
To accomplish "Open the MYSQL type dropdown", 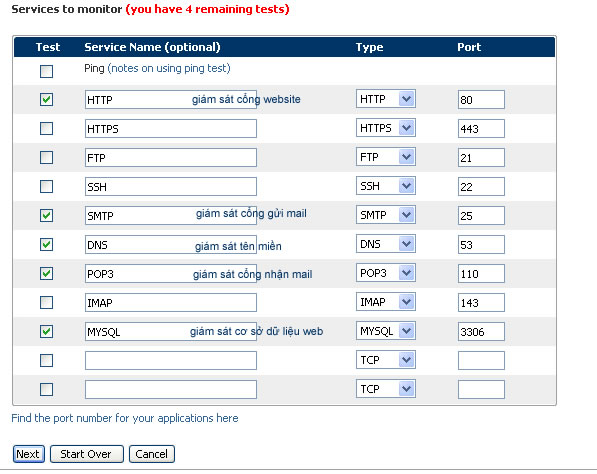I will pyautogui.click(x=386, y=331).
